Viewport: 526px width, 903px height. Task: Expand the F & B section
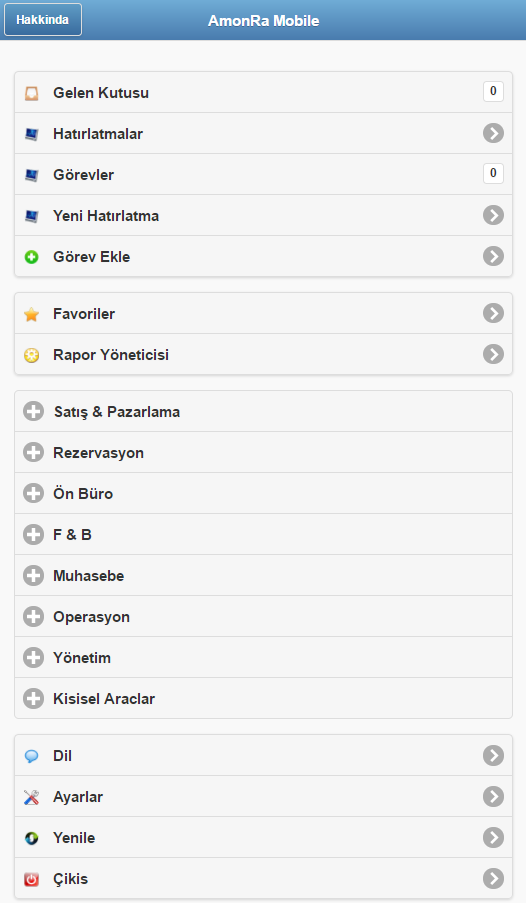[263, 534]
